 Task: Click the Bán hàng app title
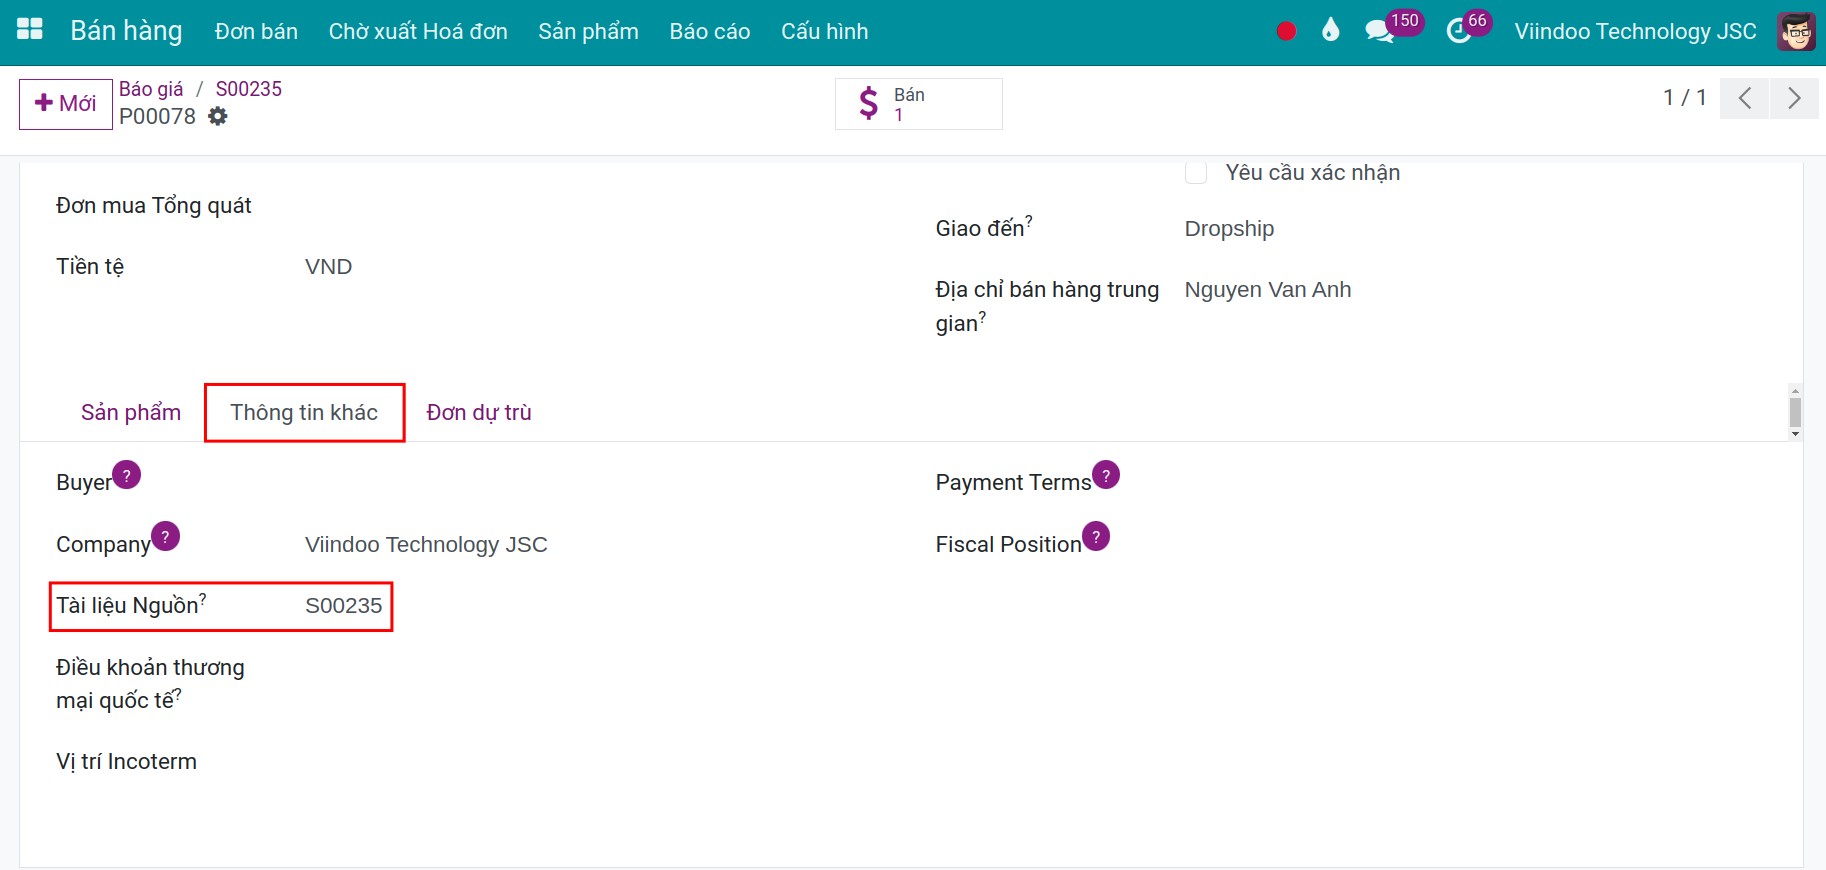[x=126, y=31]
